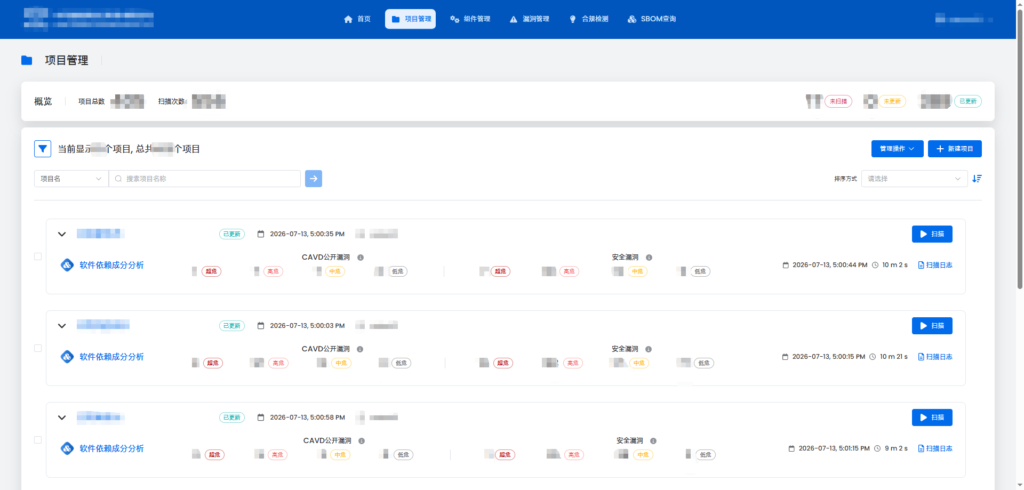Click in the 搜索项目名称 search input
1024x490 pixels.
204,178
